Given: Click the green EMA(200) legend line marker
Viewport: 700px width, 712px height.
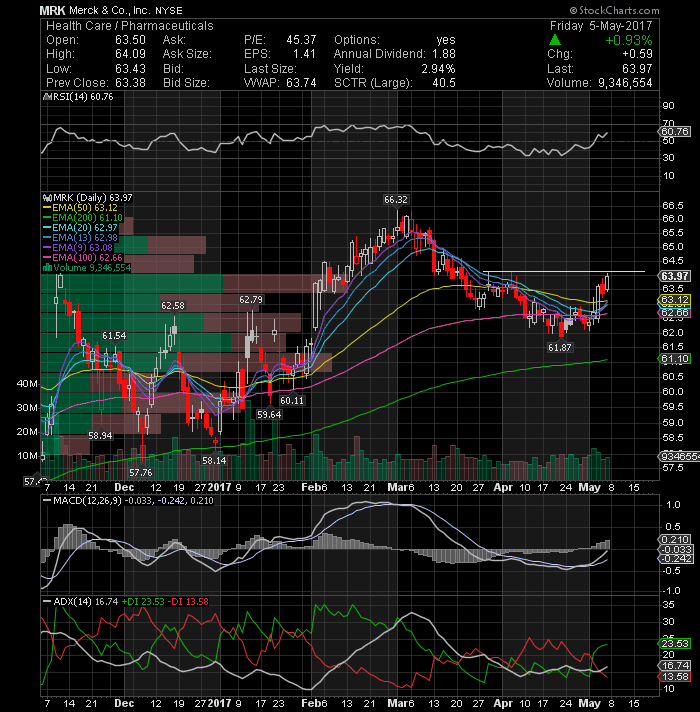Looking at the screenshot, I should [x=47, y=218].
